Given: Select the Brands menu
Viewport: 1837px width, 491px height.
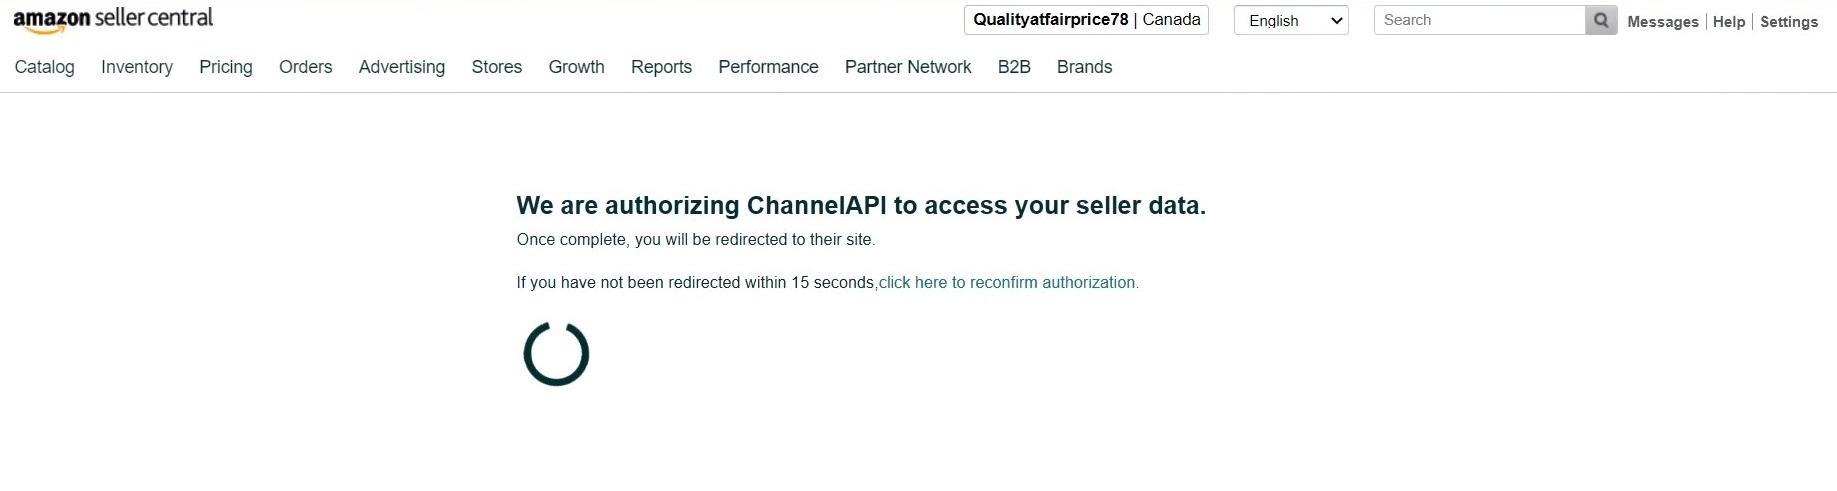Looking at the screenshot, I should pos(1084,67).
